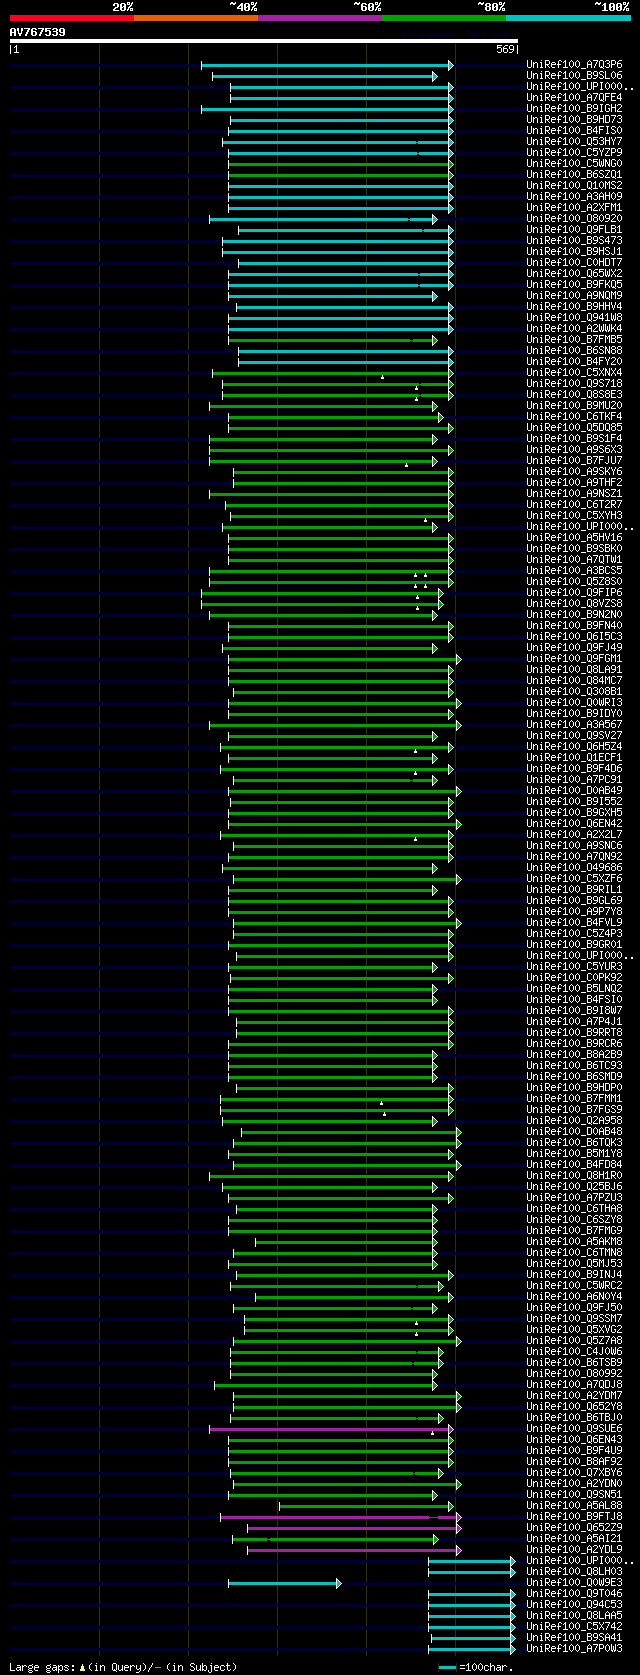
Task: Select hit label UniRef100_Q8H1R0
Action: [x=574, y=1176]
